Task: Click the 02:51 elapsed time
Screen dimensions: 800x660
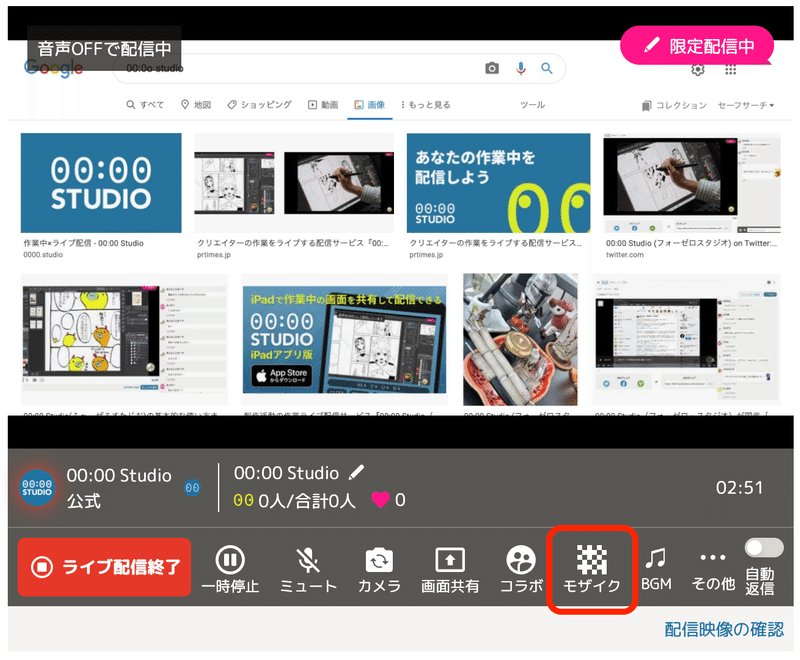Action: 739,488
